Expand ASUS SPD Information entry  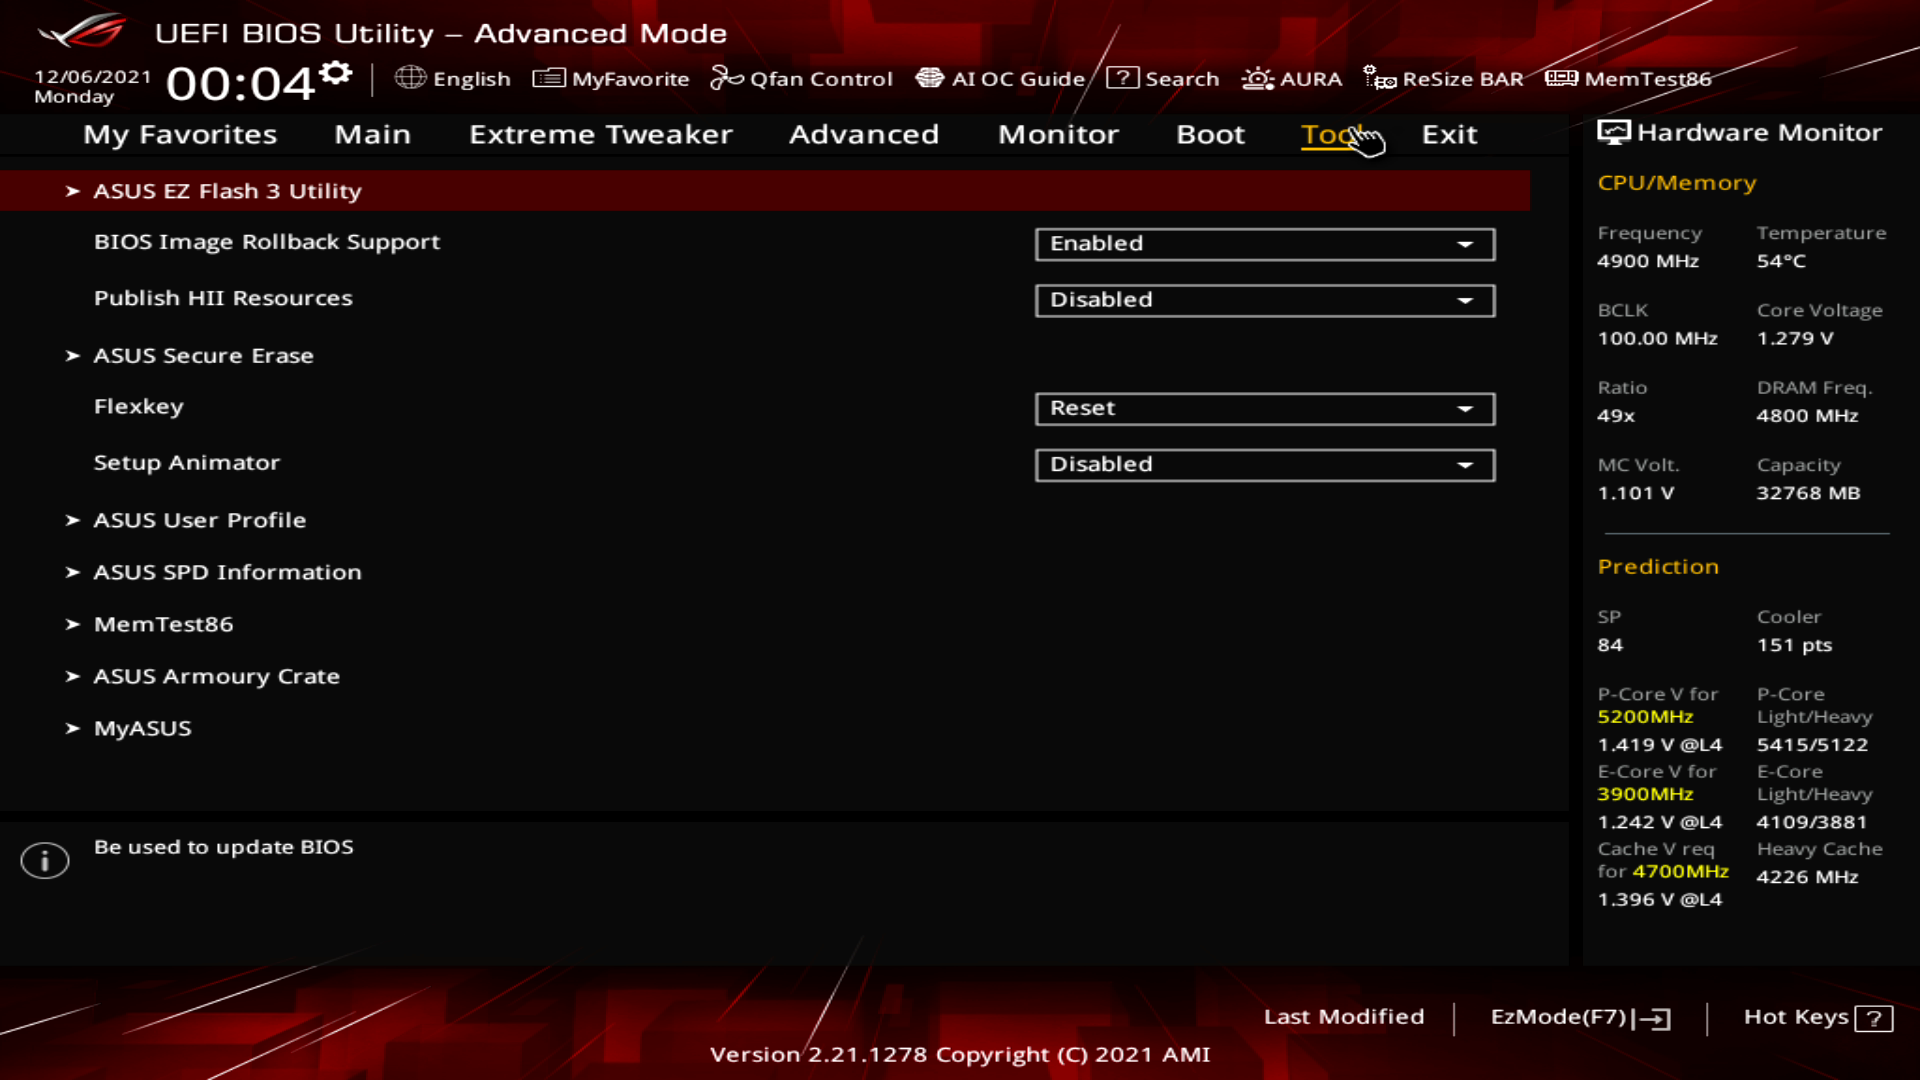[227, 572]
